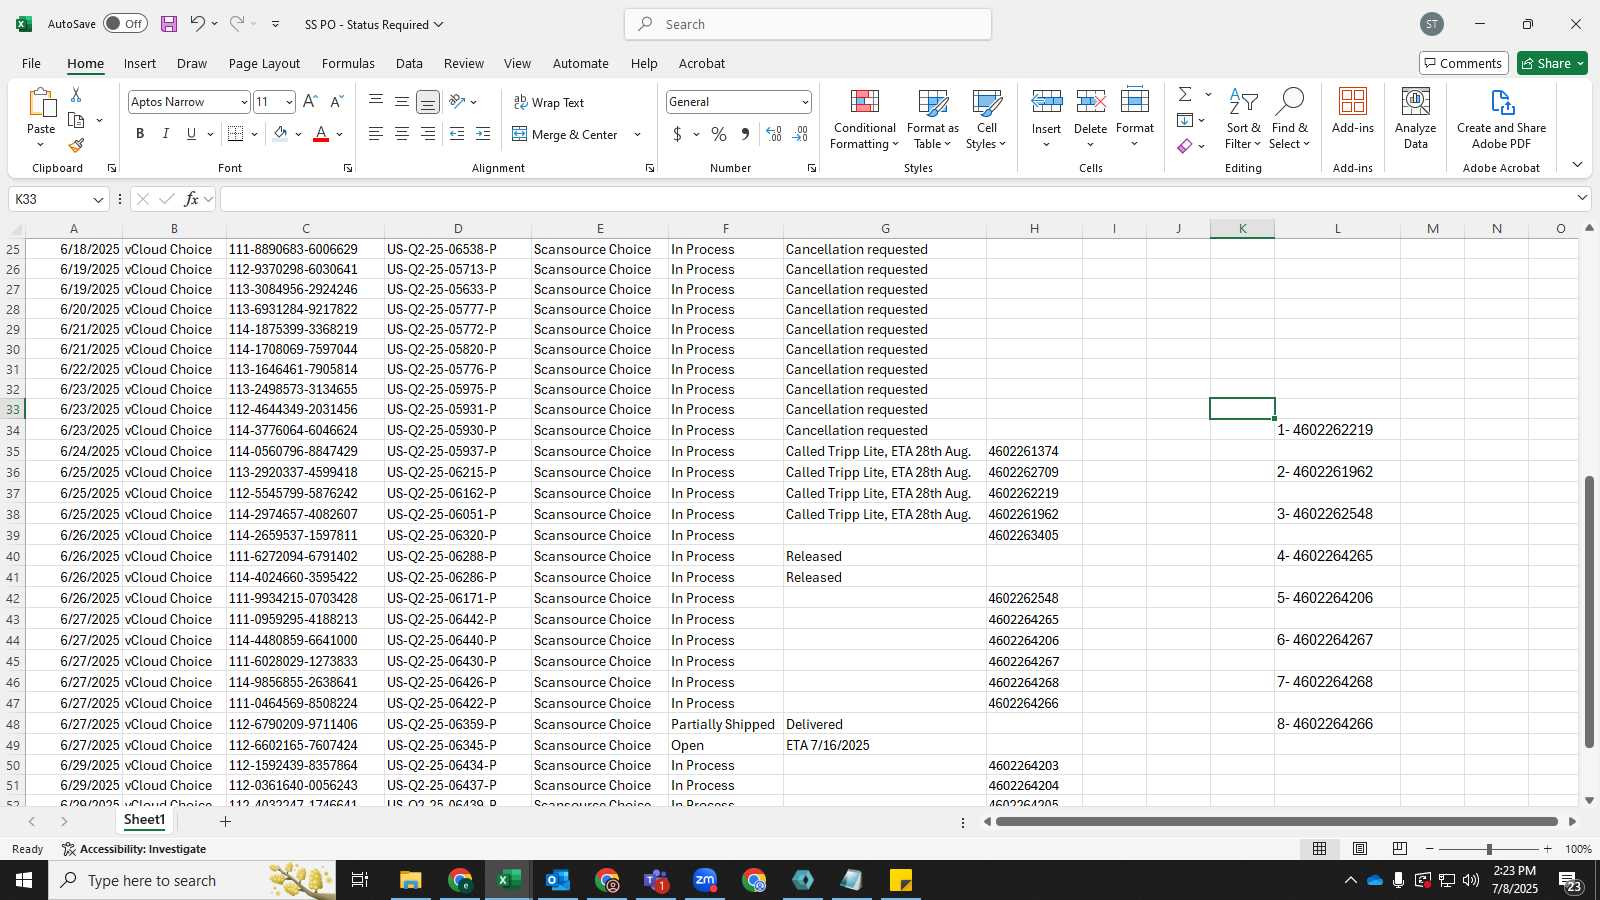Screen dimensions: 1600x900
Task: Select the Format Painter brush
Action: tap(76, 146)
